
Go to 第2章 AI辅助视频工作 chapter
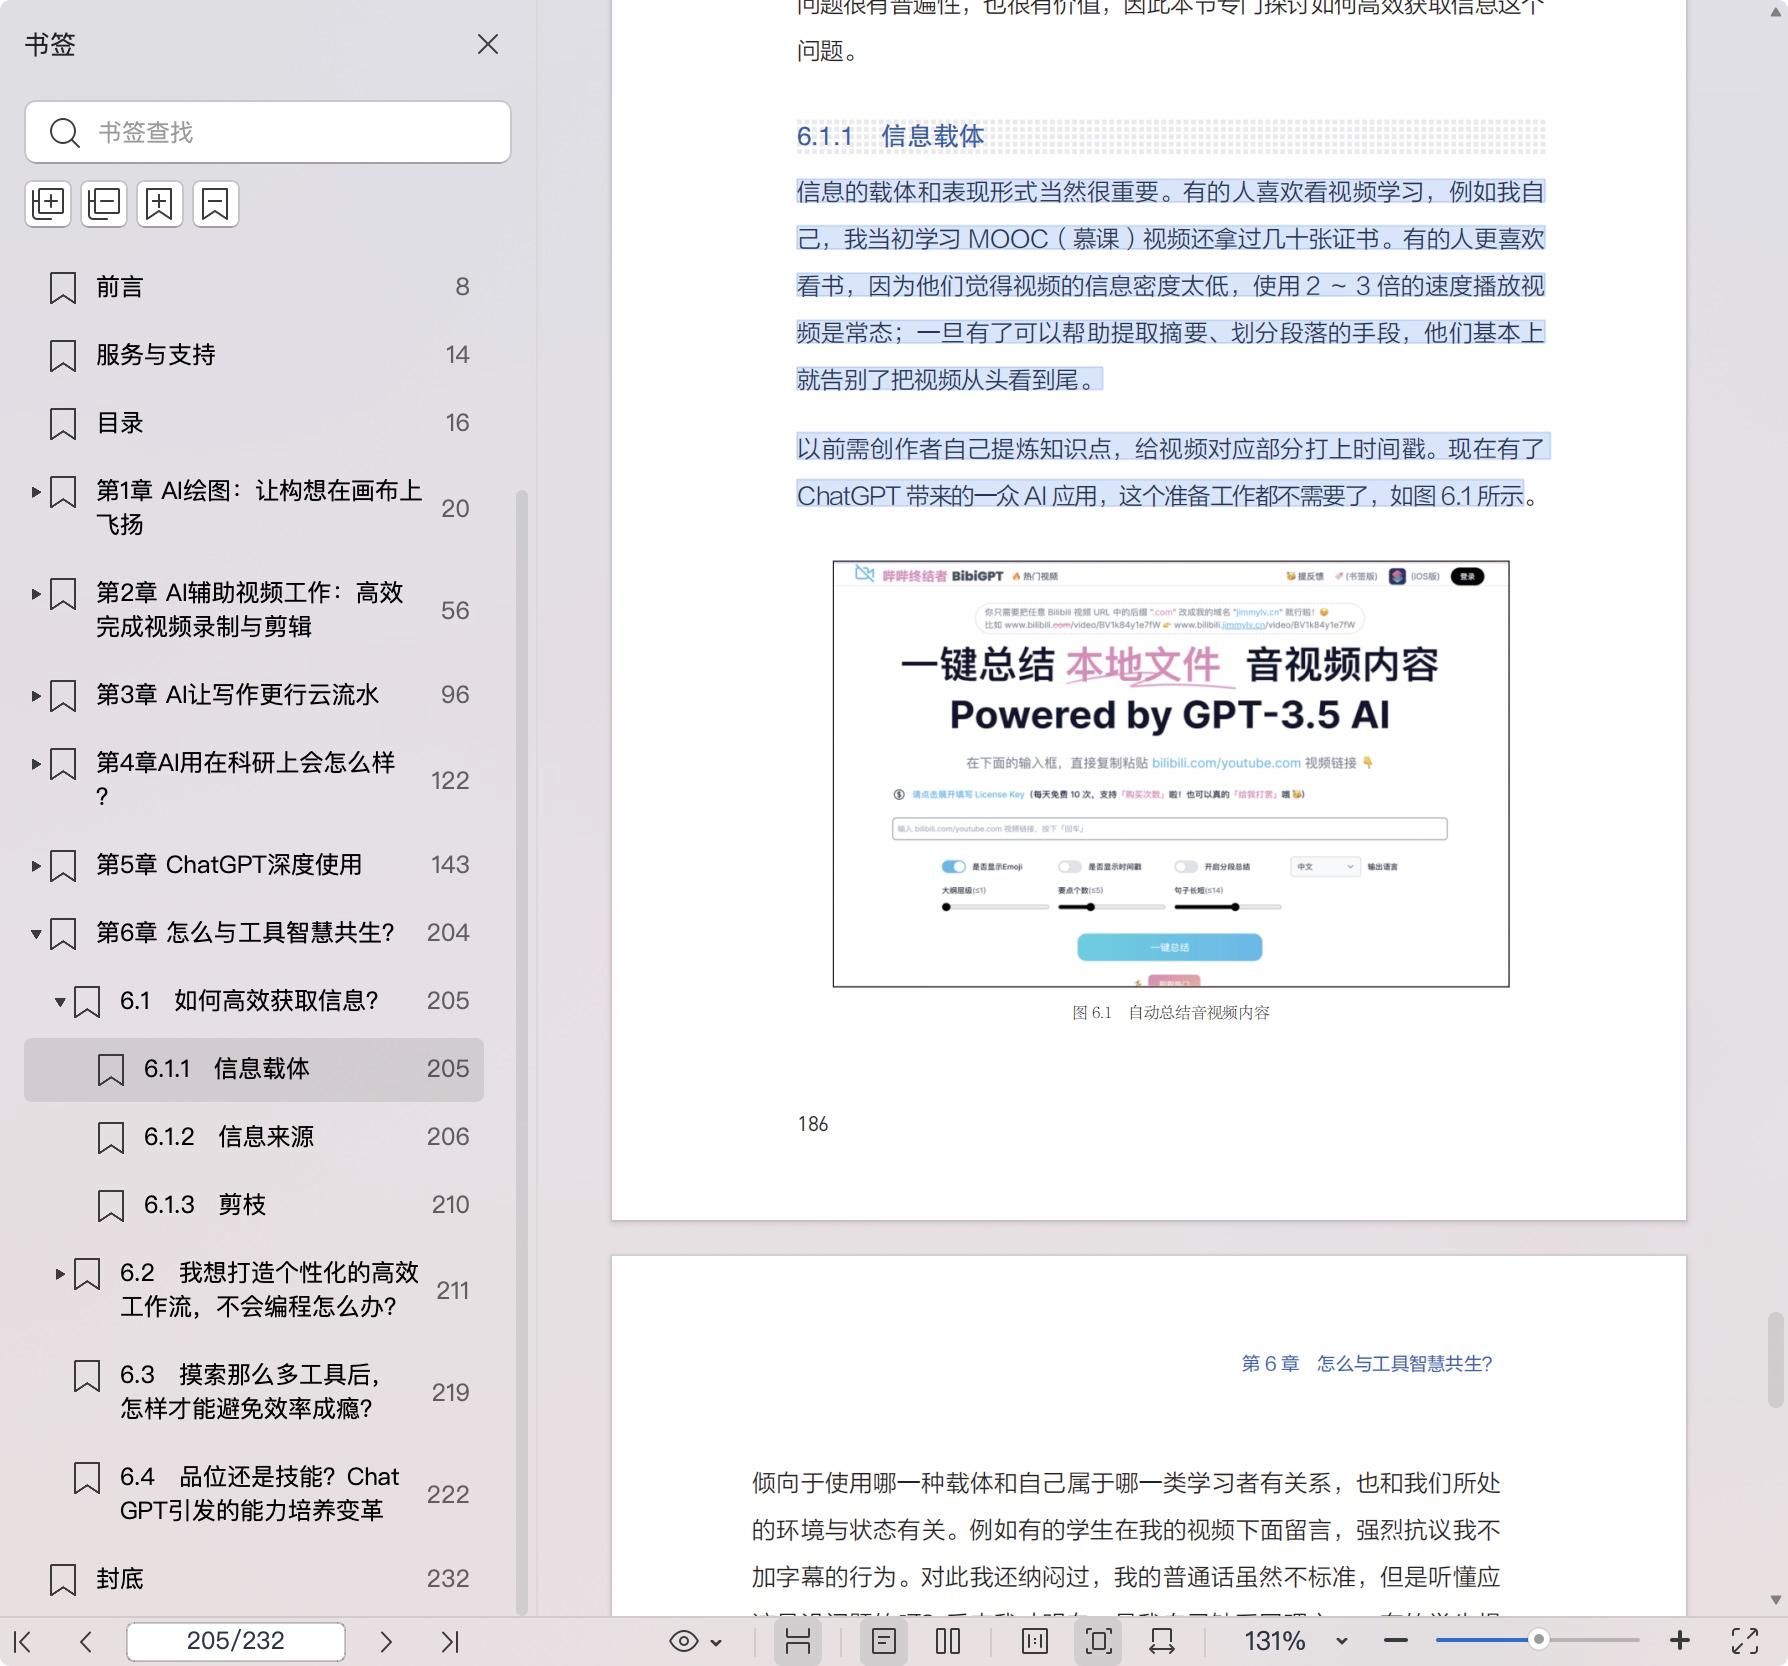249,609
